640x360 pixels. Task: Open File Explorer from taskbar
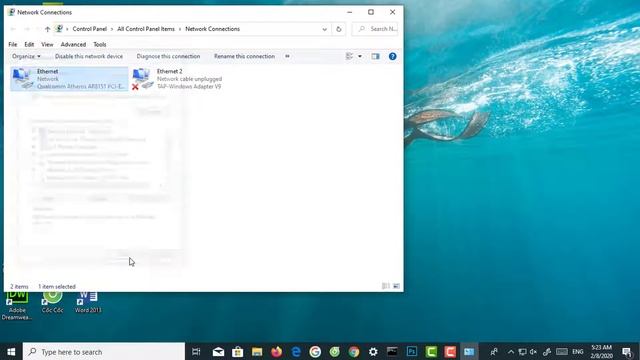[257, 352]
